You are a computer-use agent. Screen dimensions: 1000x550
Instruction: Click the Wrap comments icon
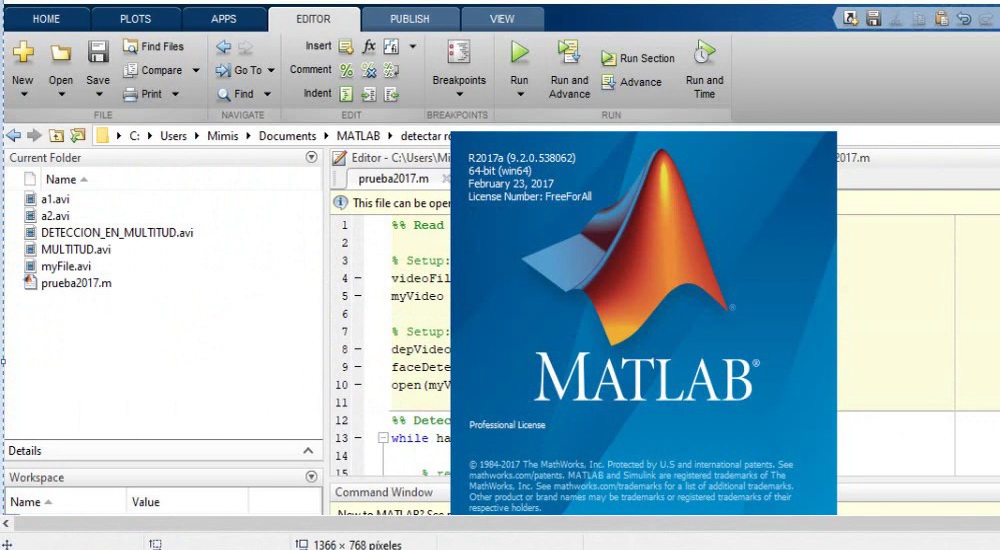click(x=391, y=70)
